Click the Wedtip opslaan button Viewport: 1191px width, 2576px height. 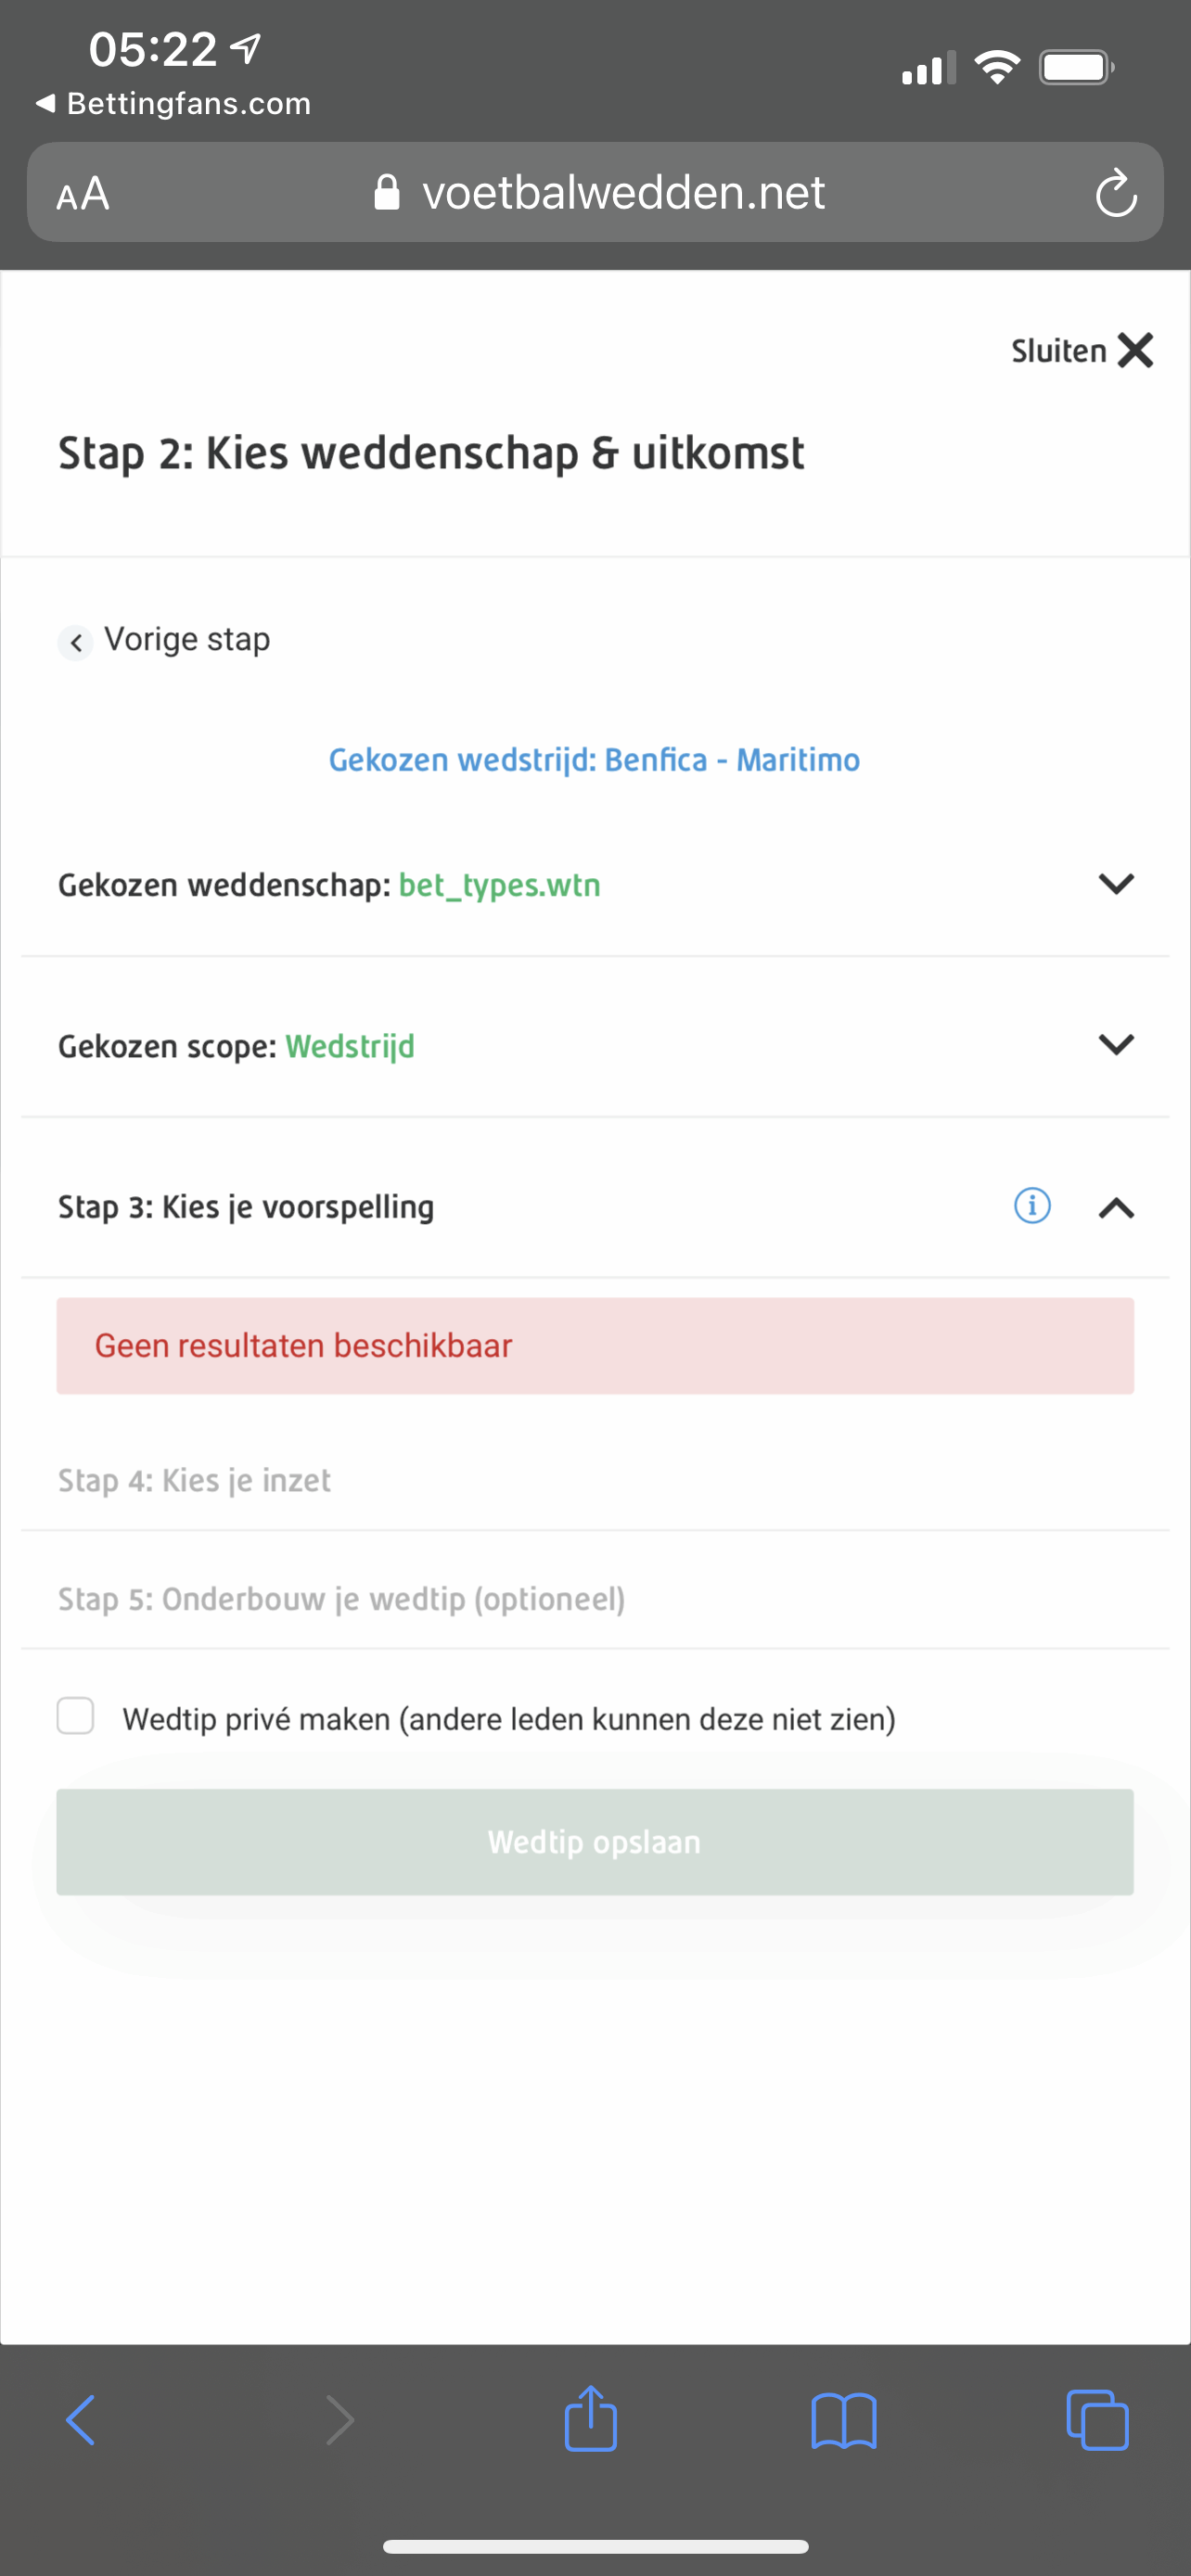click(595, 1842)
